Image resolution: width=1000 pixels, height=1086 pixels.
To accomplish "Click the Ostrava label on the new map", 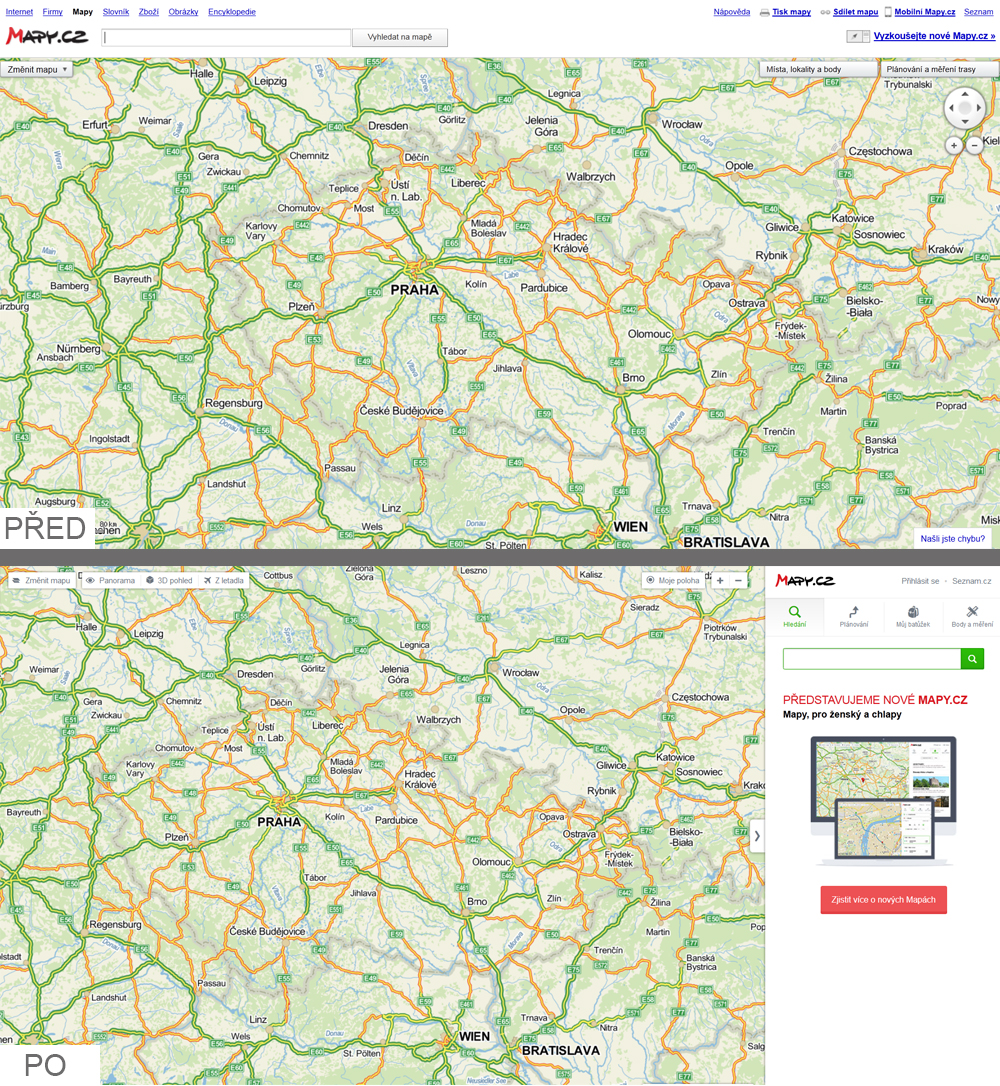I will tap(579, 834).
